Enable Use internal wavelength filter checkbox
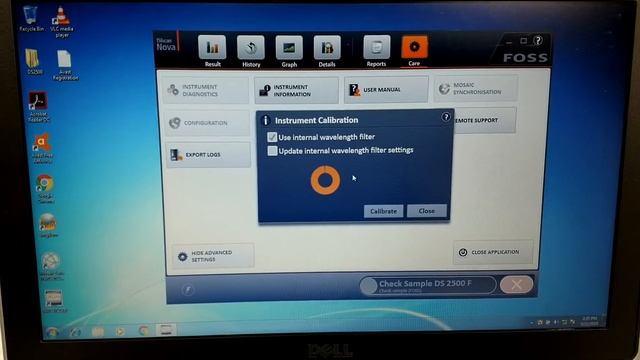This screenshot has width=640, height=360. 272,137
